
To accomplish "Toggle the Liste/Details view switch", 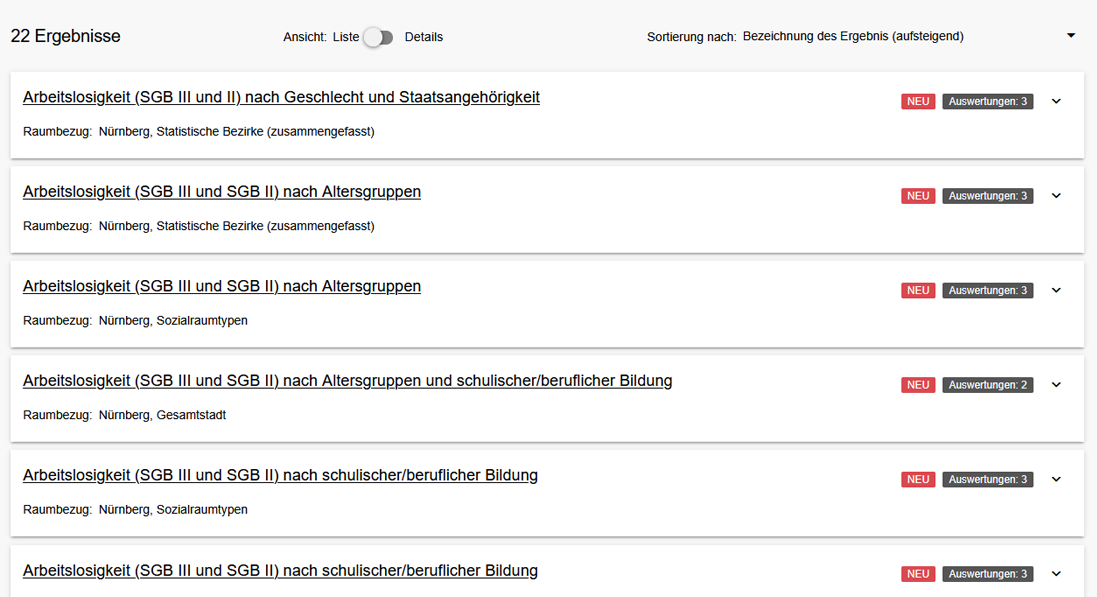I will click(378, 37).
